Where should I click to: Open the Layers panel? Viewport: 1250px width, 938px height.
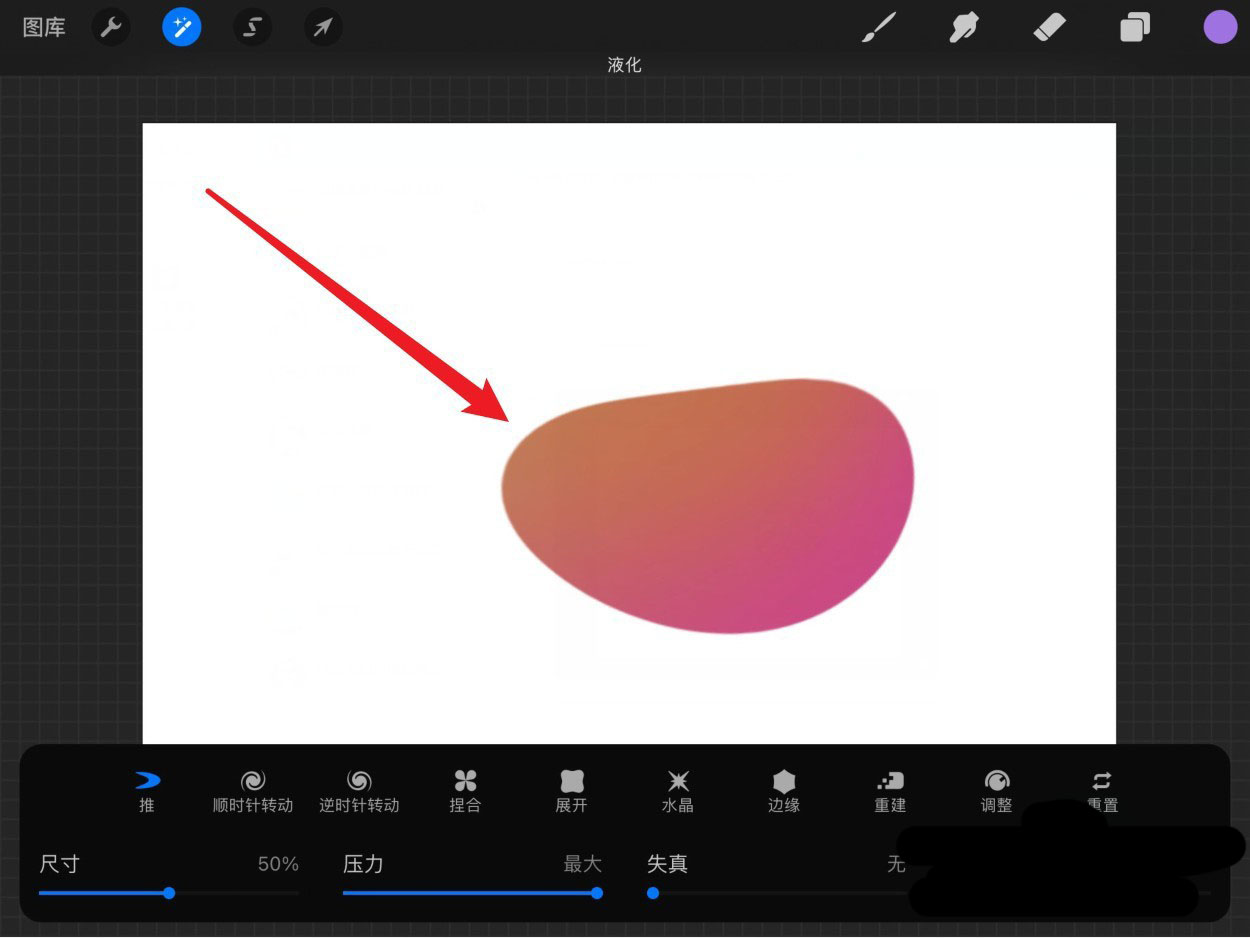[x=1135, y=27]
